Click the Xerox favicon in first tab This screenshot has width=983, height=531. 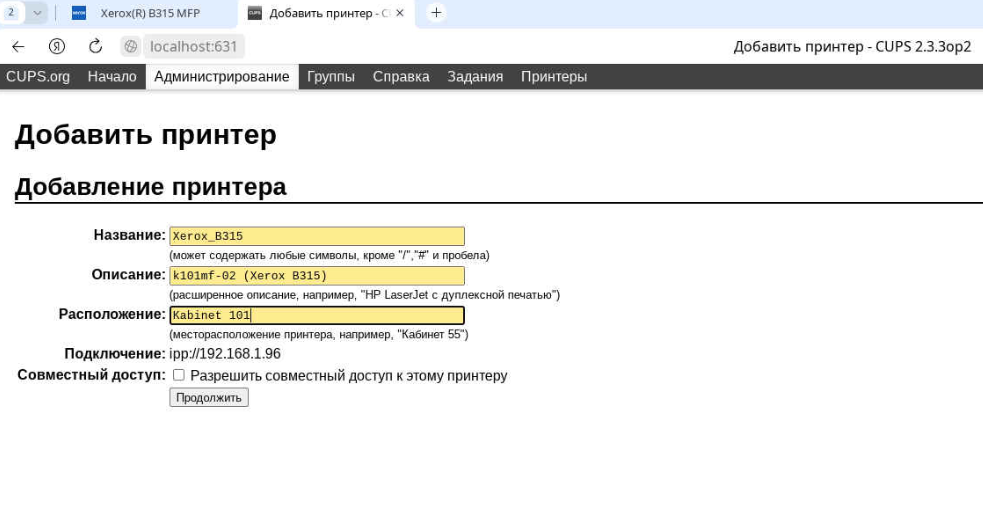[79, 13]
